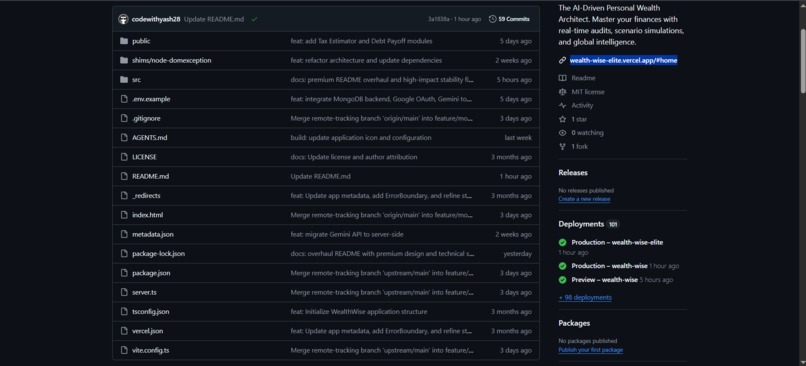Click the file icon beside LICENSE

(x=123, y=157)
